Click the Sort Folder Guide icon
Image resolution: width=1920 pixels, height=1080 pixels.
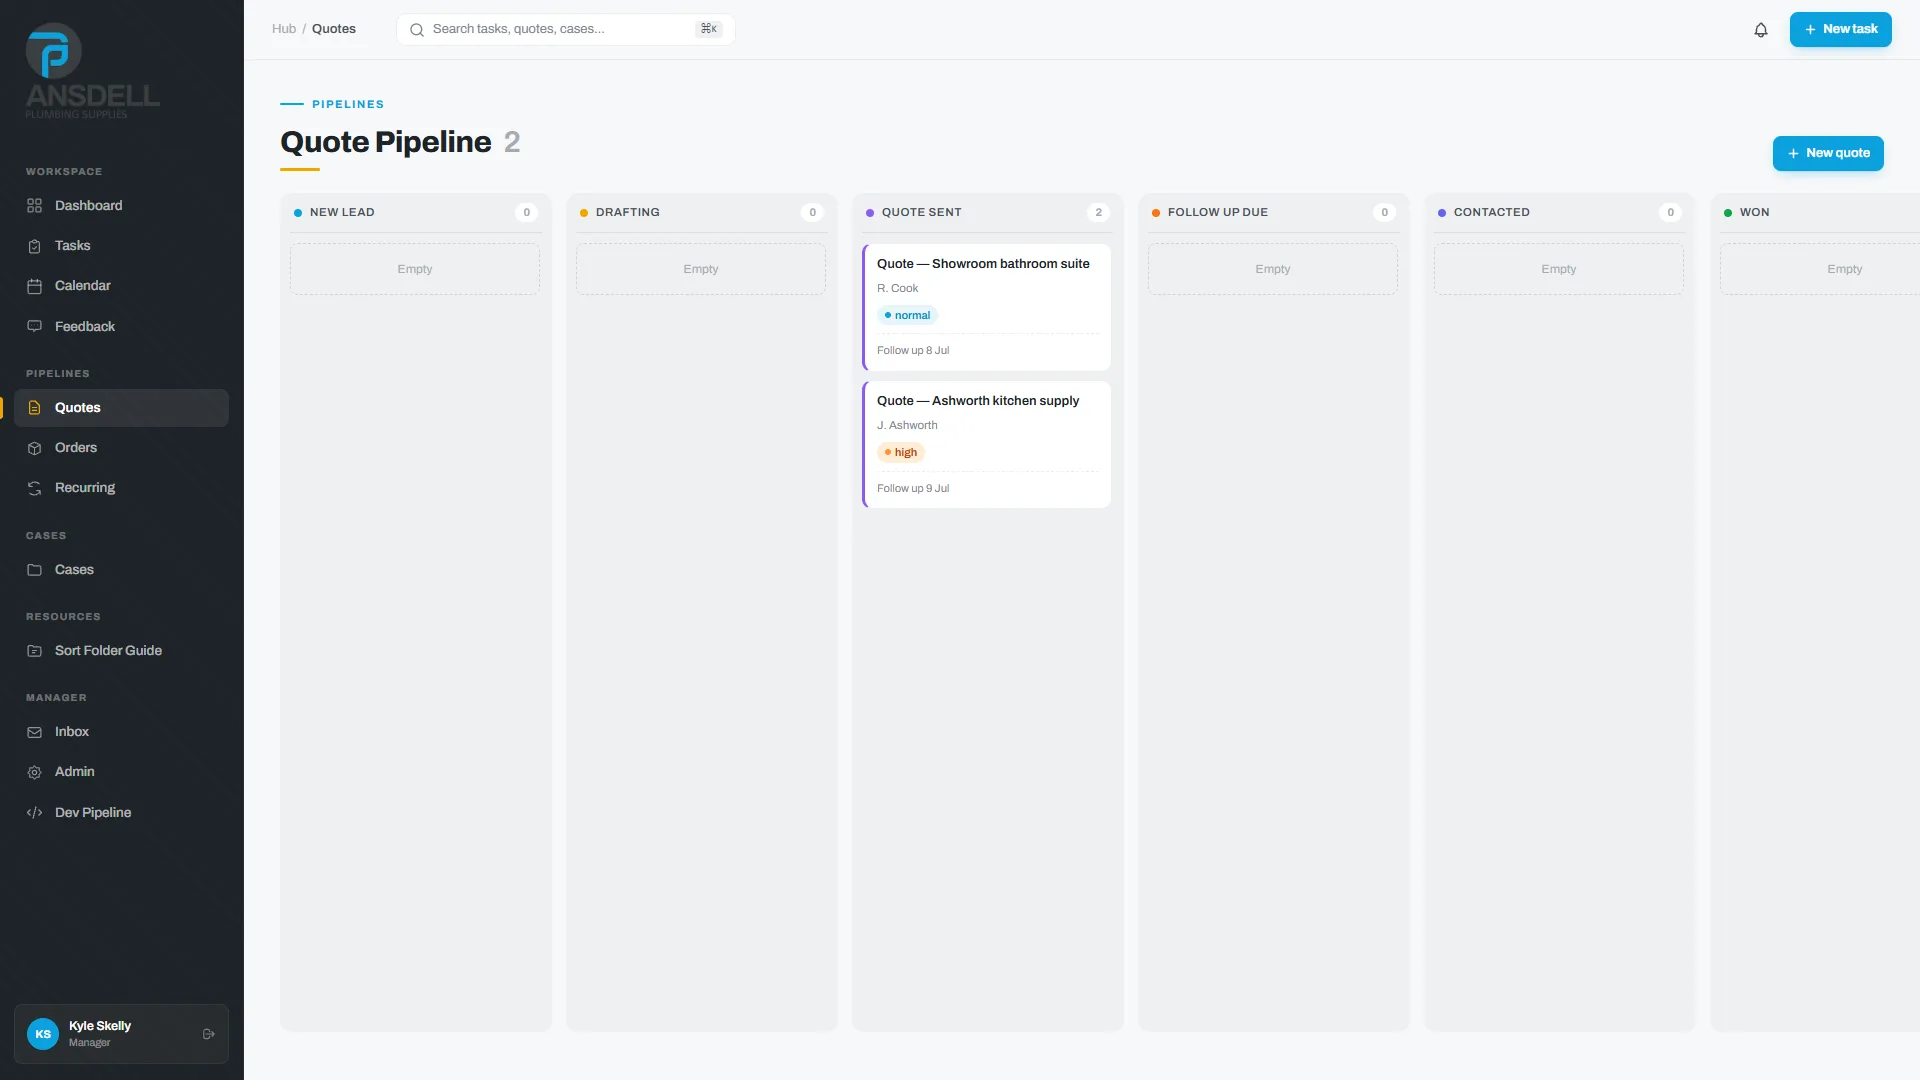tap(35, 651)
